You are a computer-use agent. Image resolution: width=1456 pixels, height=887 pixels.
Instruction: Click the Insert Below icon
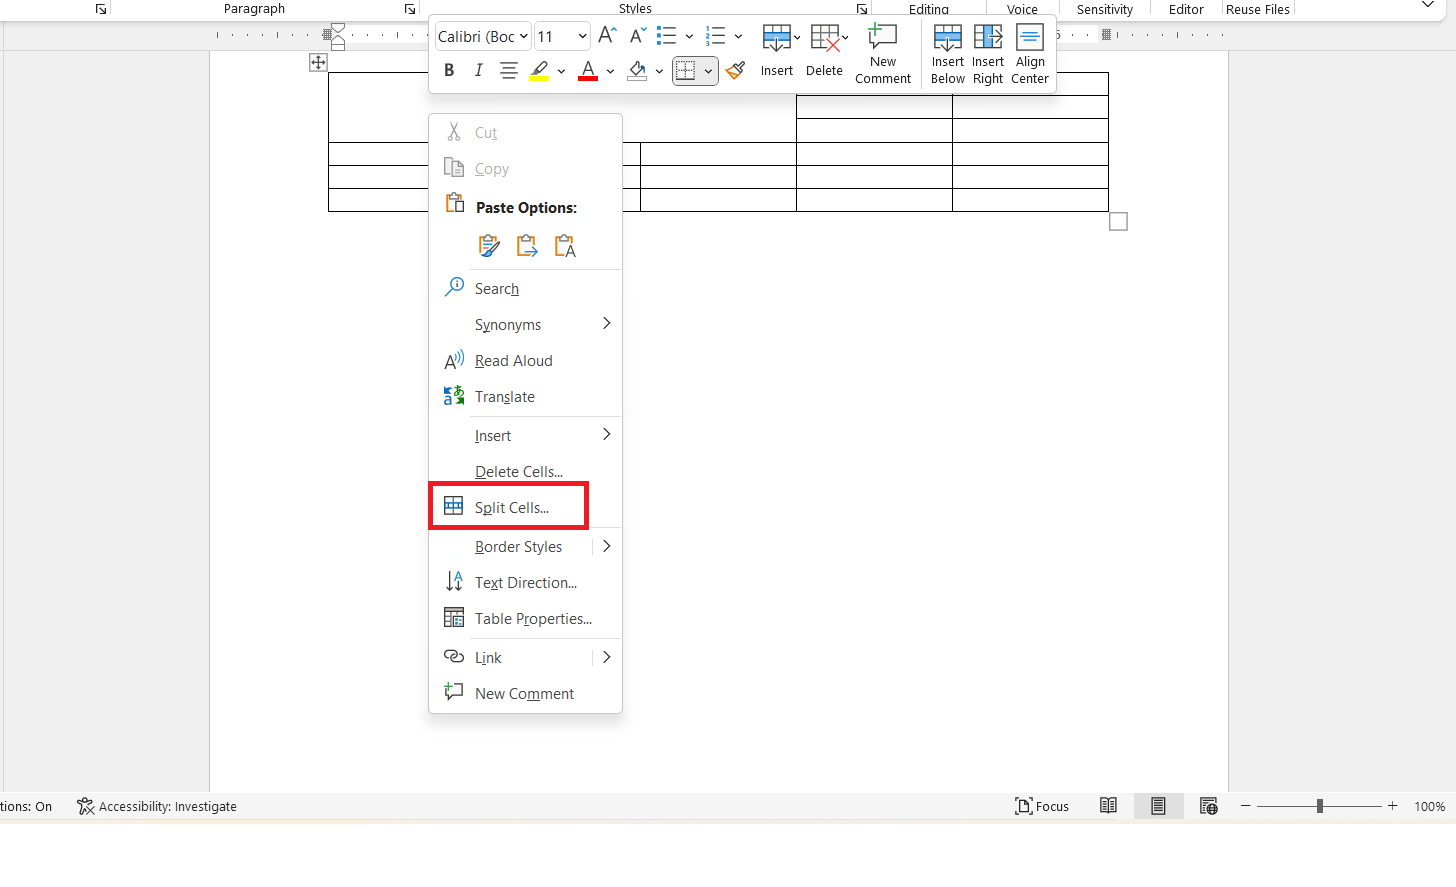click(x=947, y=55)
